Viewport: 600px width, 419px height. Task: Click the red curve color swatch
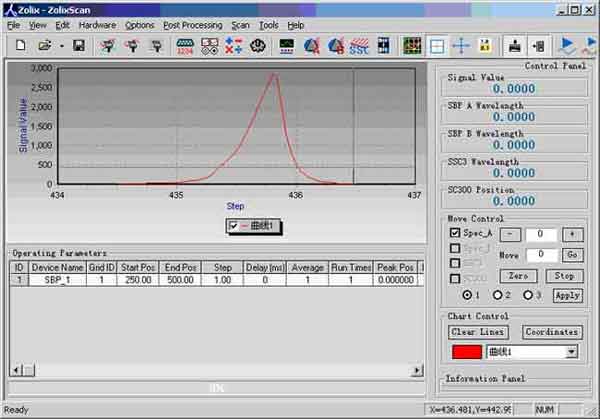465,352
